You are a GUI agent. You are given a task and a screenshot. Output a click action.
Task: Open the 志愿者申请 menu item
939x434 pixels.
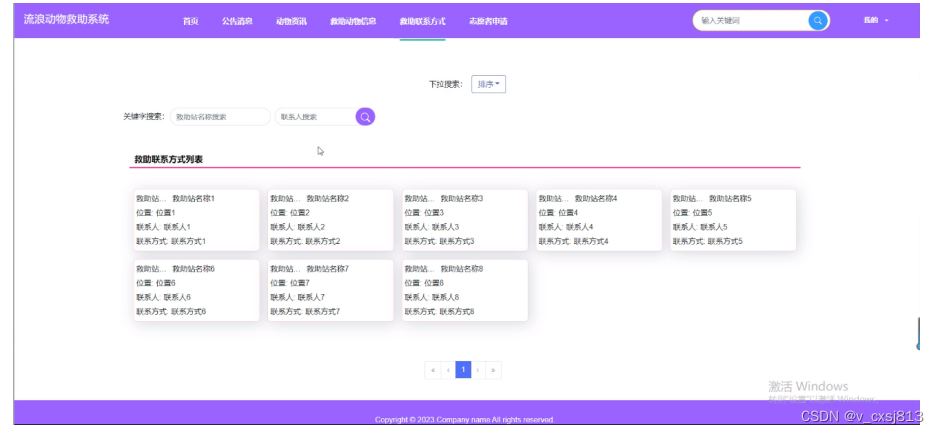[x=489, y=21]
